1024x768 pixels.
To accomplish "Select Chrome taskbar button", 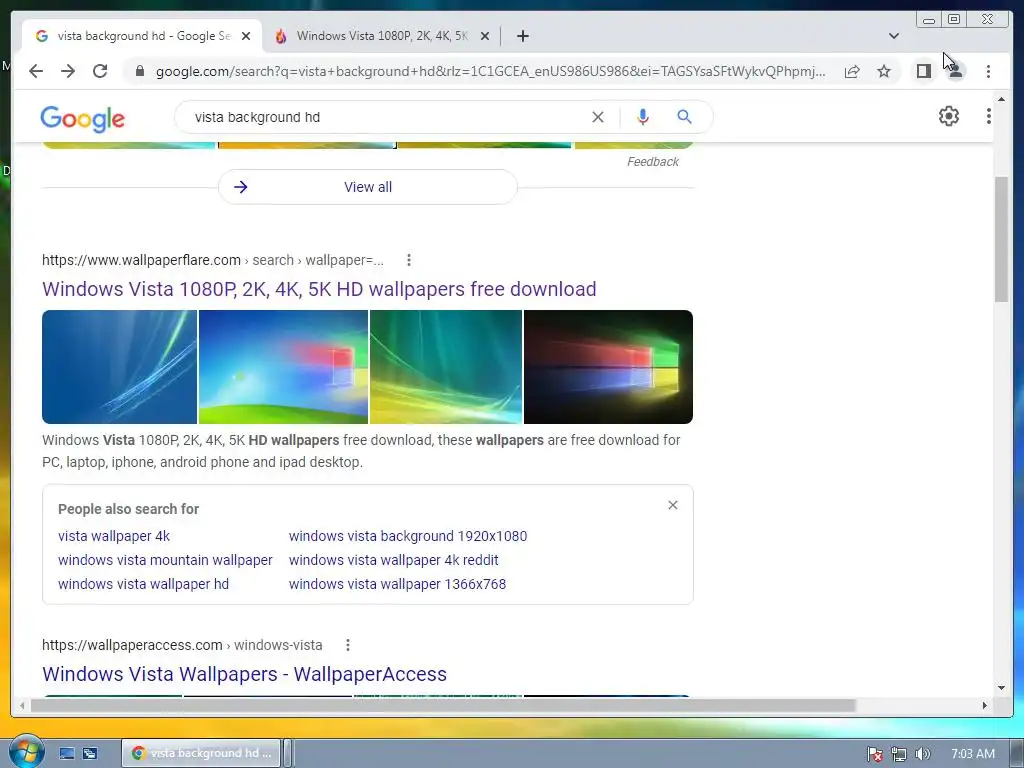I will pos(201,753).
